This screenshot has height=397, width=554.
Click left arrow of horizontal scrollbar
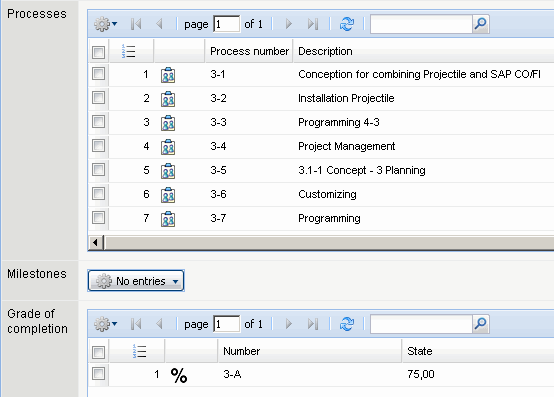click(95, 243)
